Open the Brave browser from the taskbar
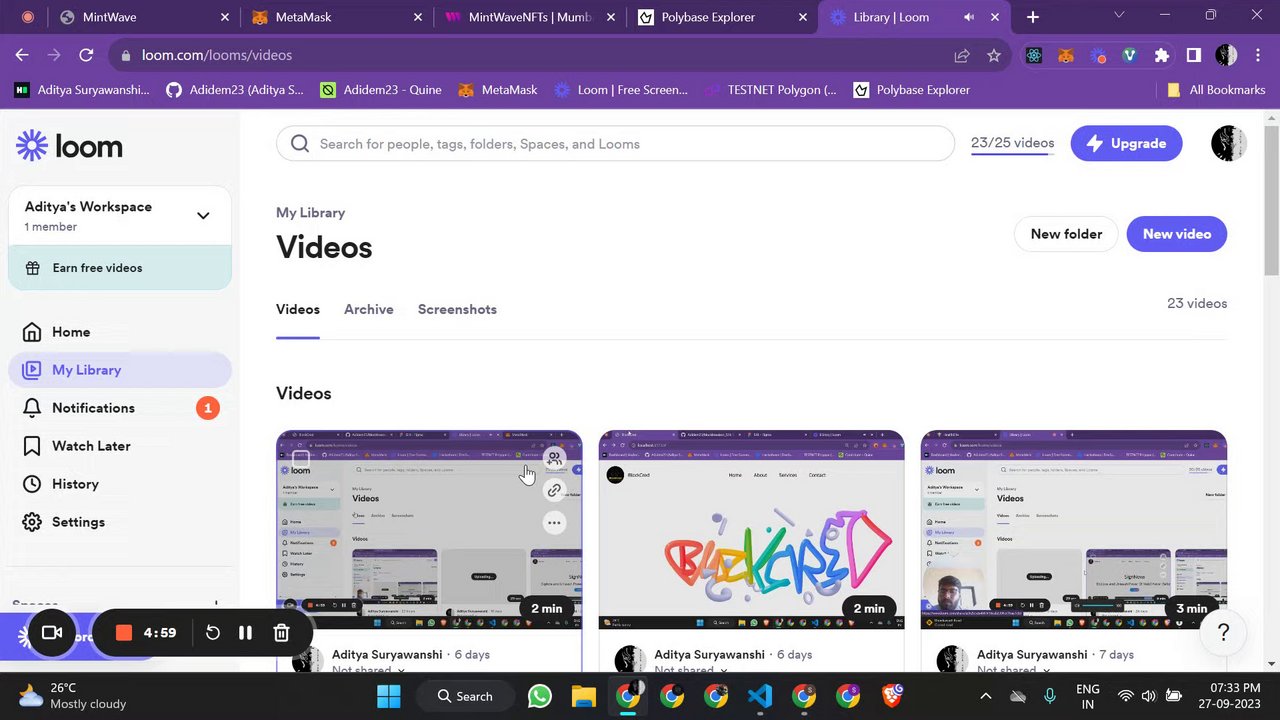Image resolution: width=1280 pixels, height=720 pixels. (x=892, y=696)
